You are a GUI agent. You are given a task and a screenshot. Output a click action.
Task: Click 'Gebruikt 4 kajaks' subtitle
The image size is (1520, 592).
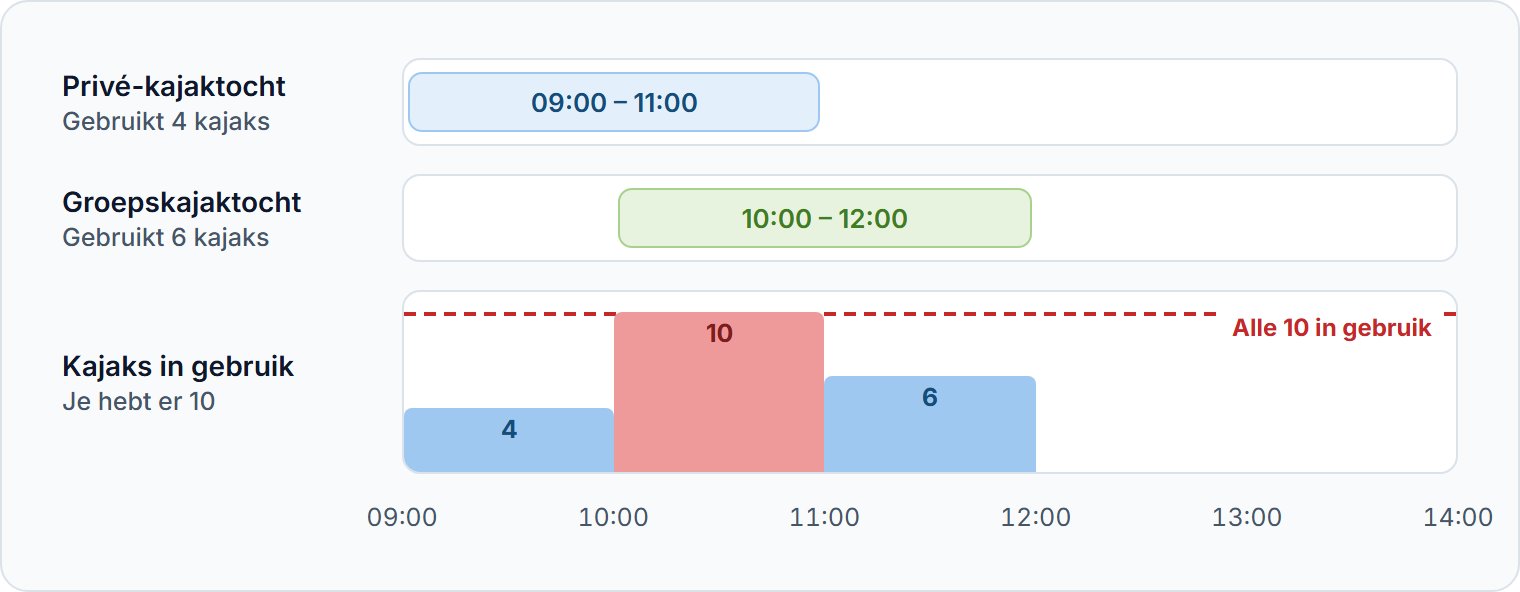coord(166,122)
